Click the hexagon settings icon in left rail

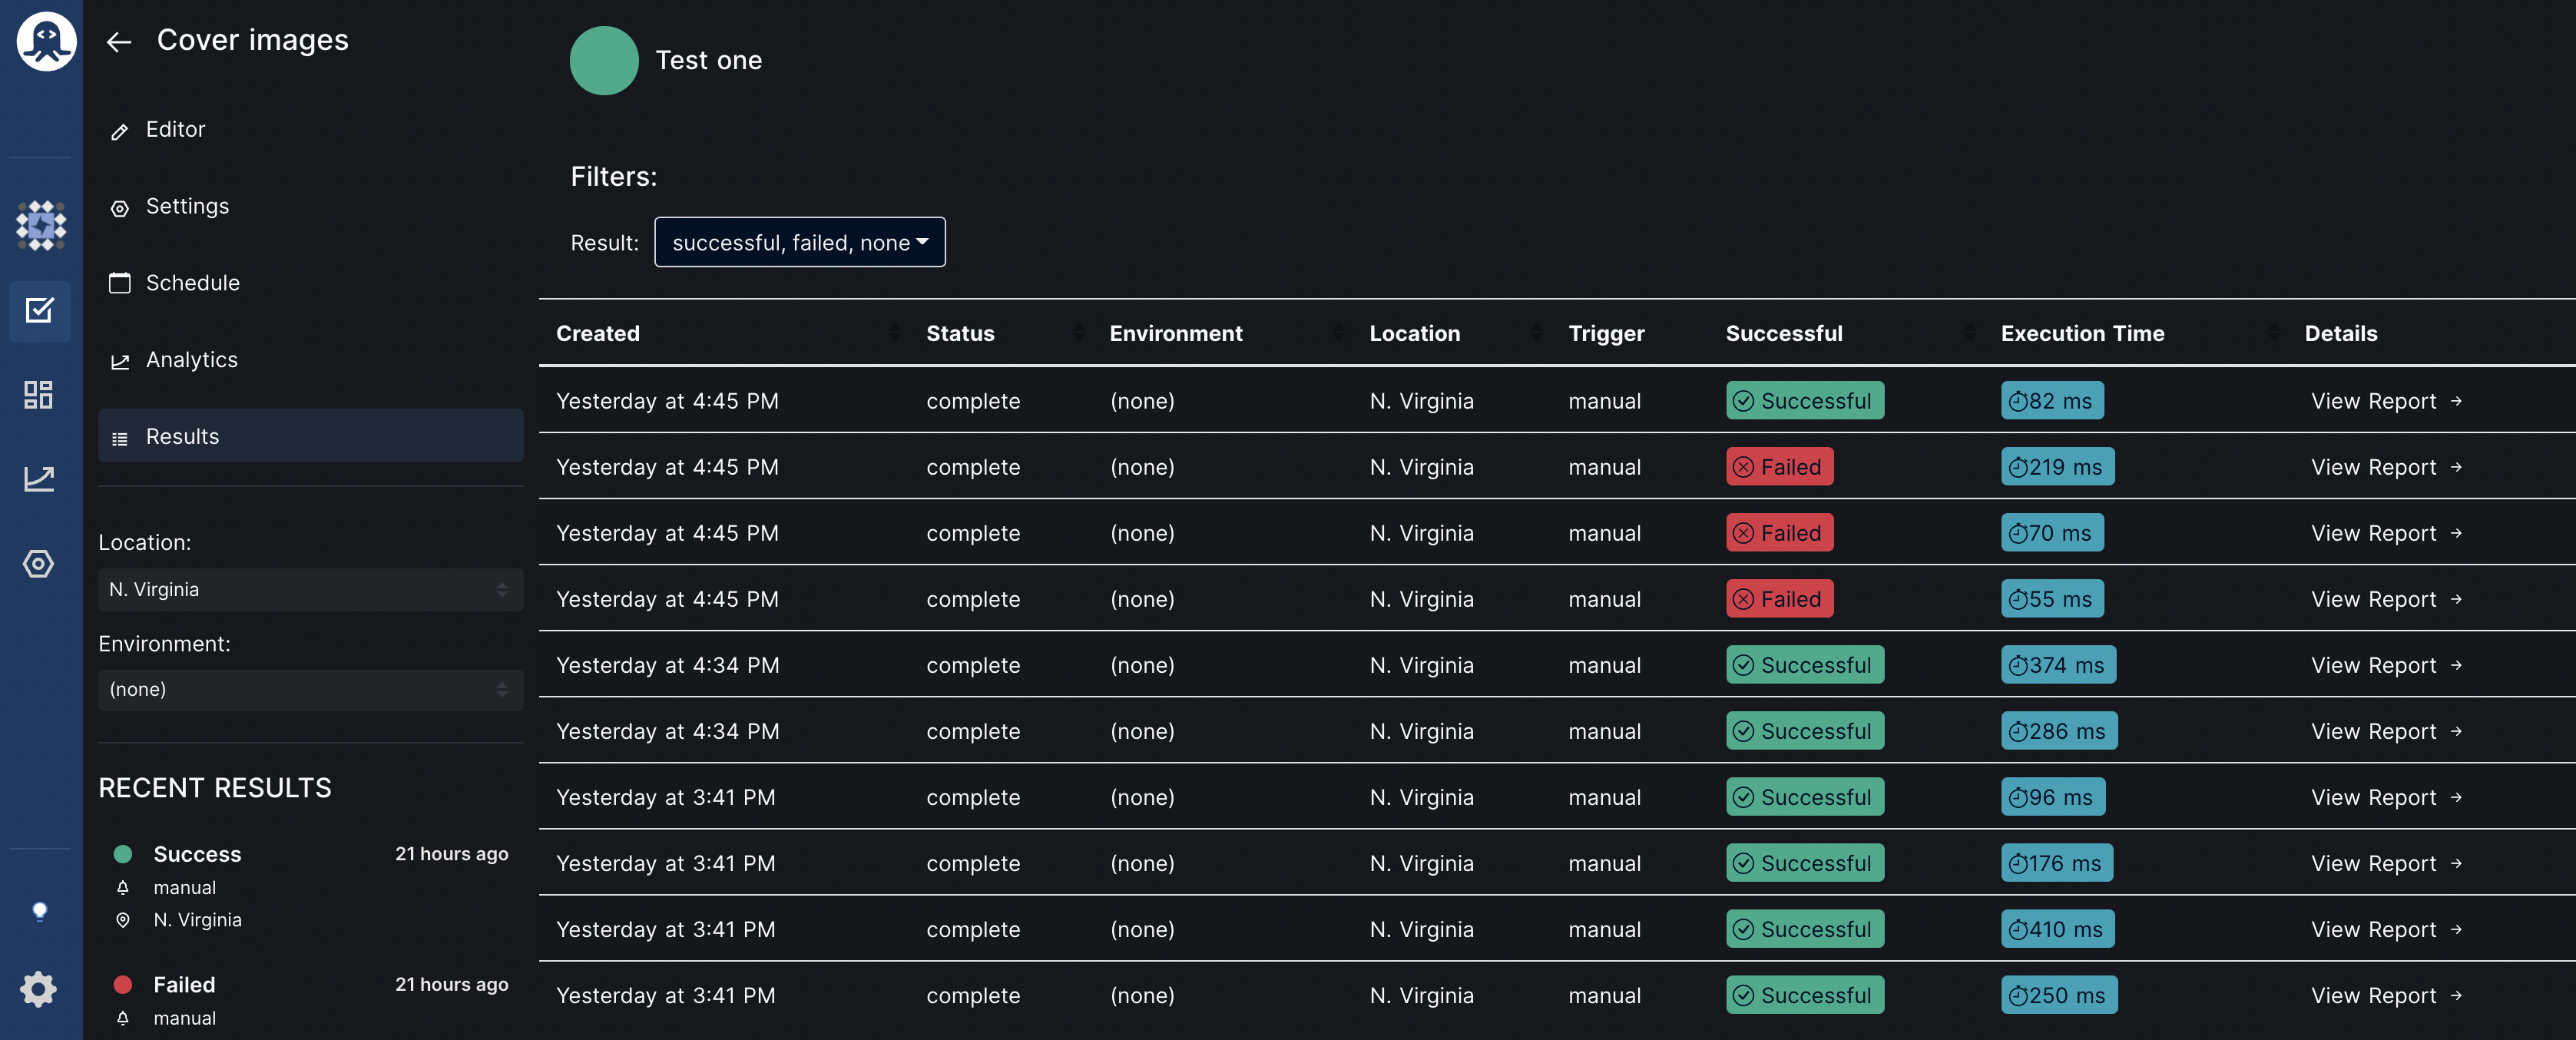(39, 564)
